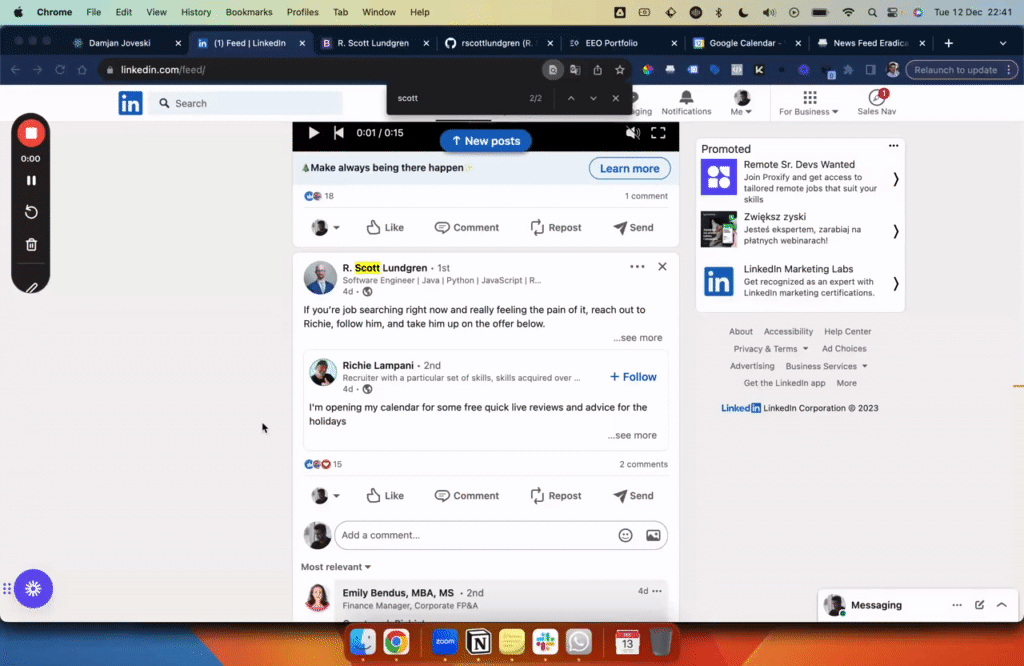Repost R. Scott Lundgren's post
Image resolution: width=1024 pixels, height=666 pixels.
(556, 496)
